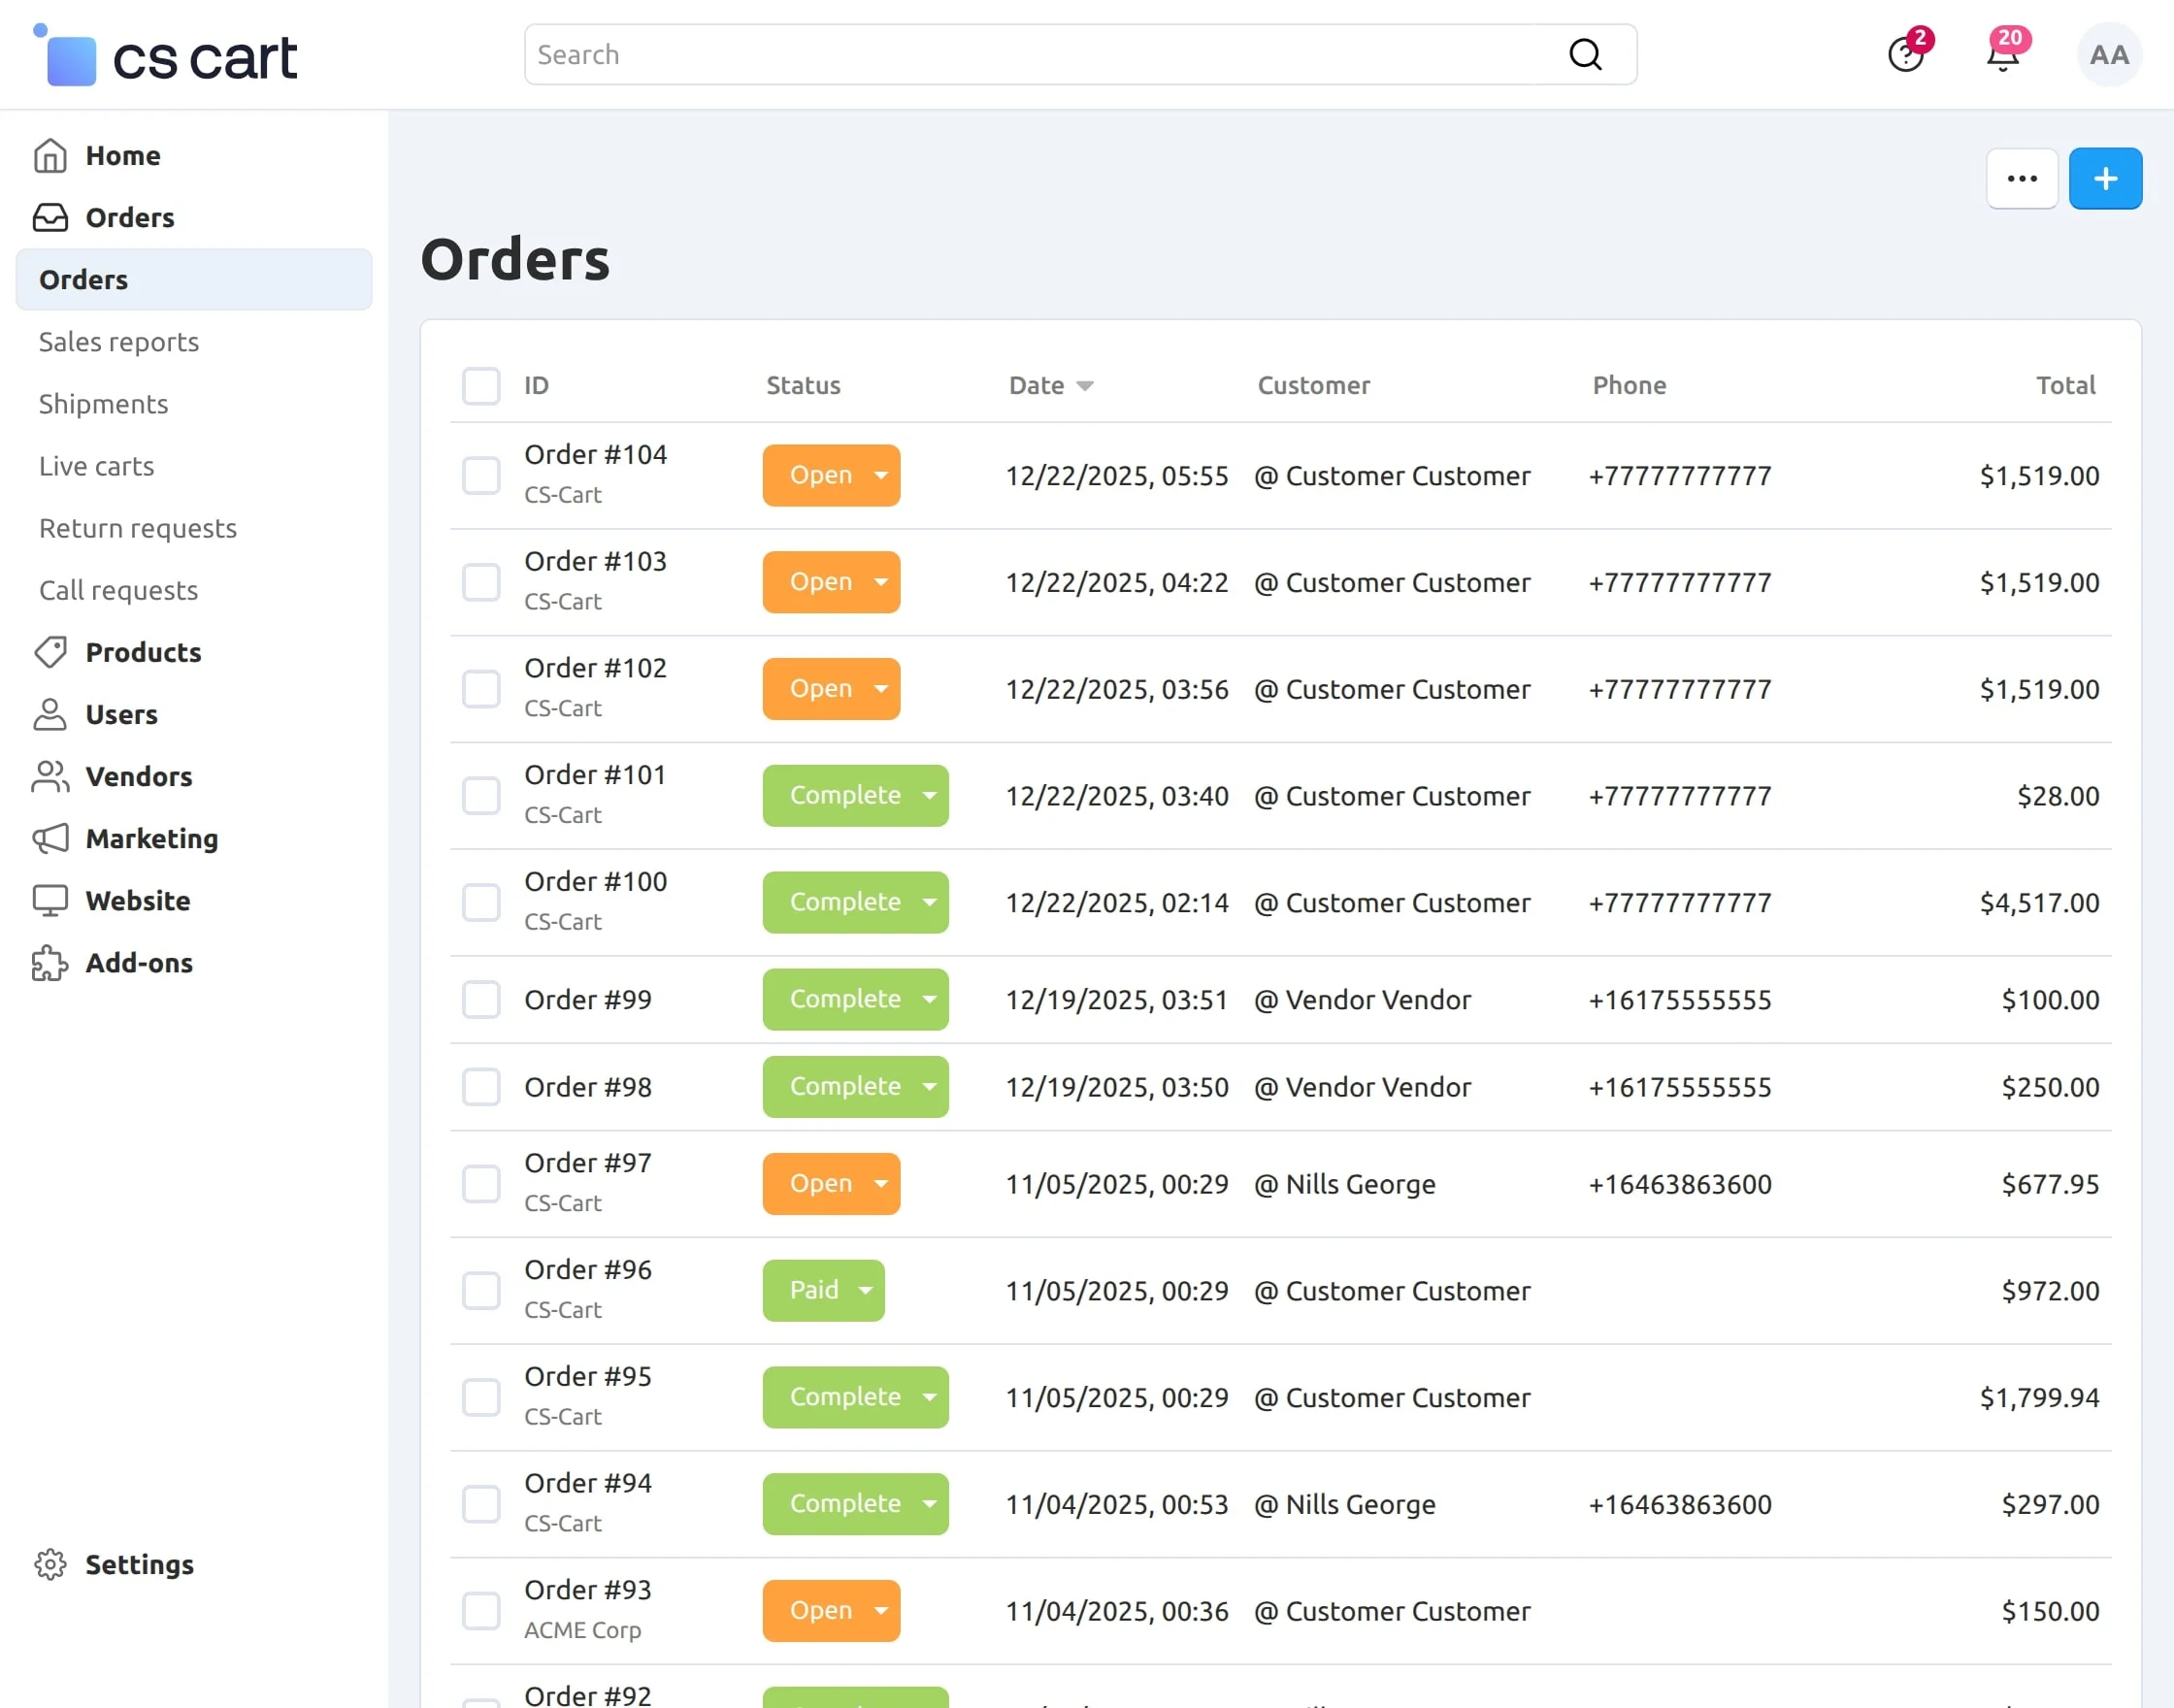The image size is (2174, 1708).
Task: Open Products via its tag icon
Action: (50, 652)
